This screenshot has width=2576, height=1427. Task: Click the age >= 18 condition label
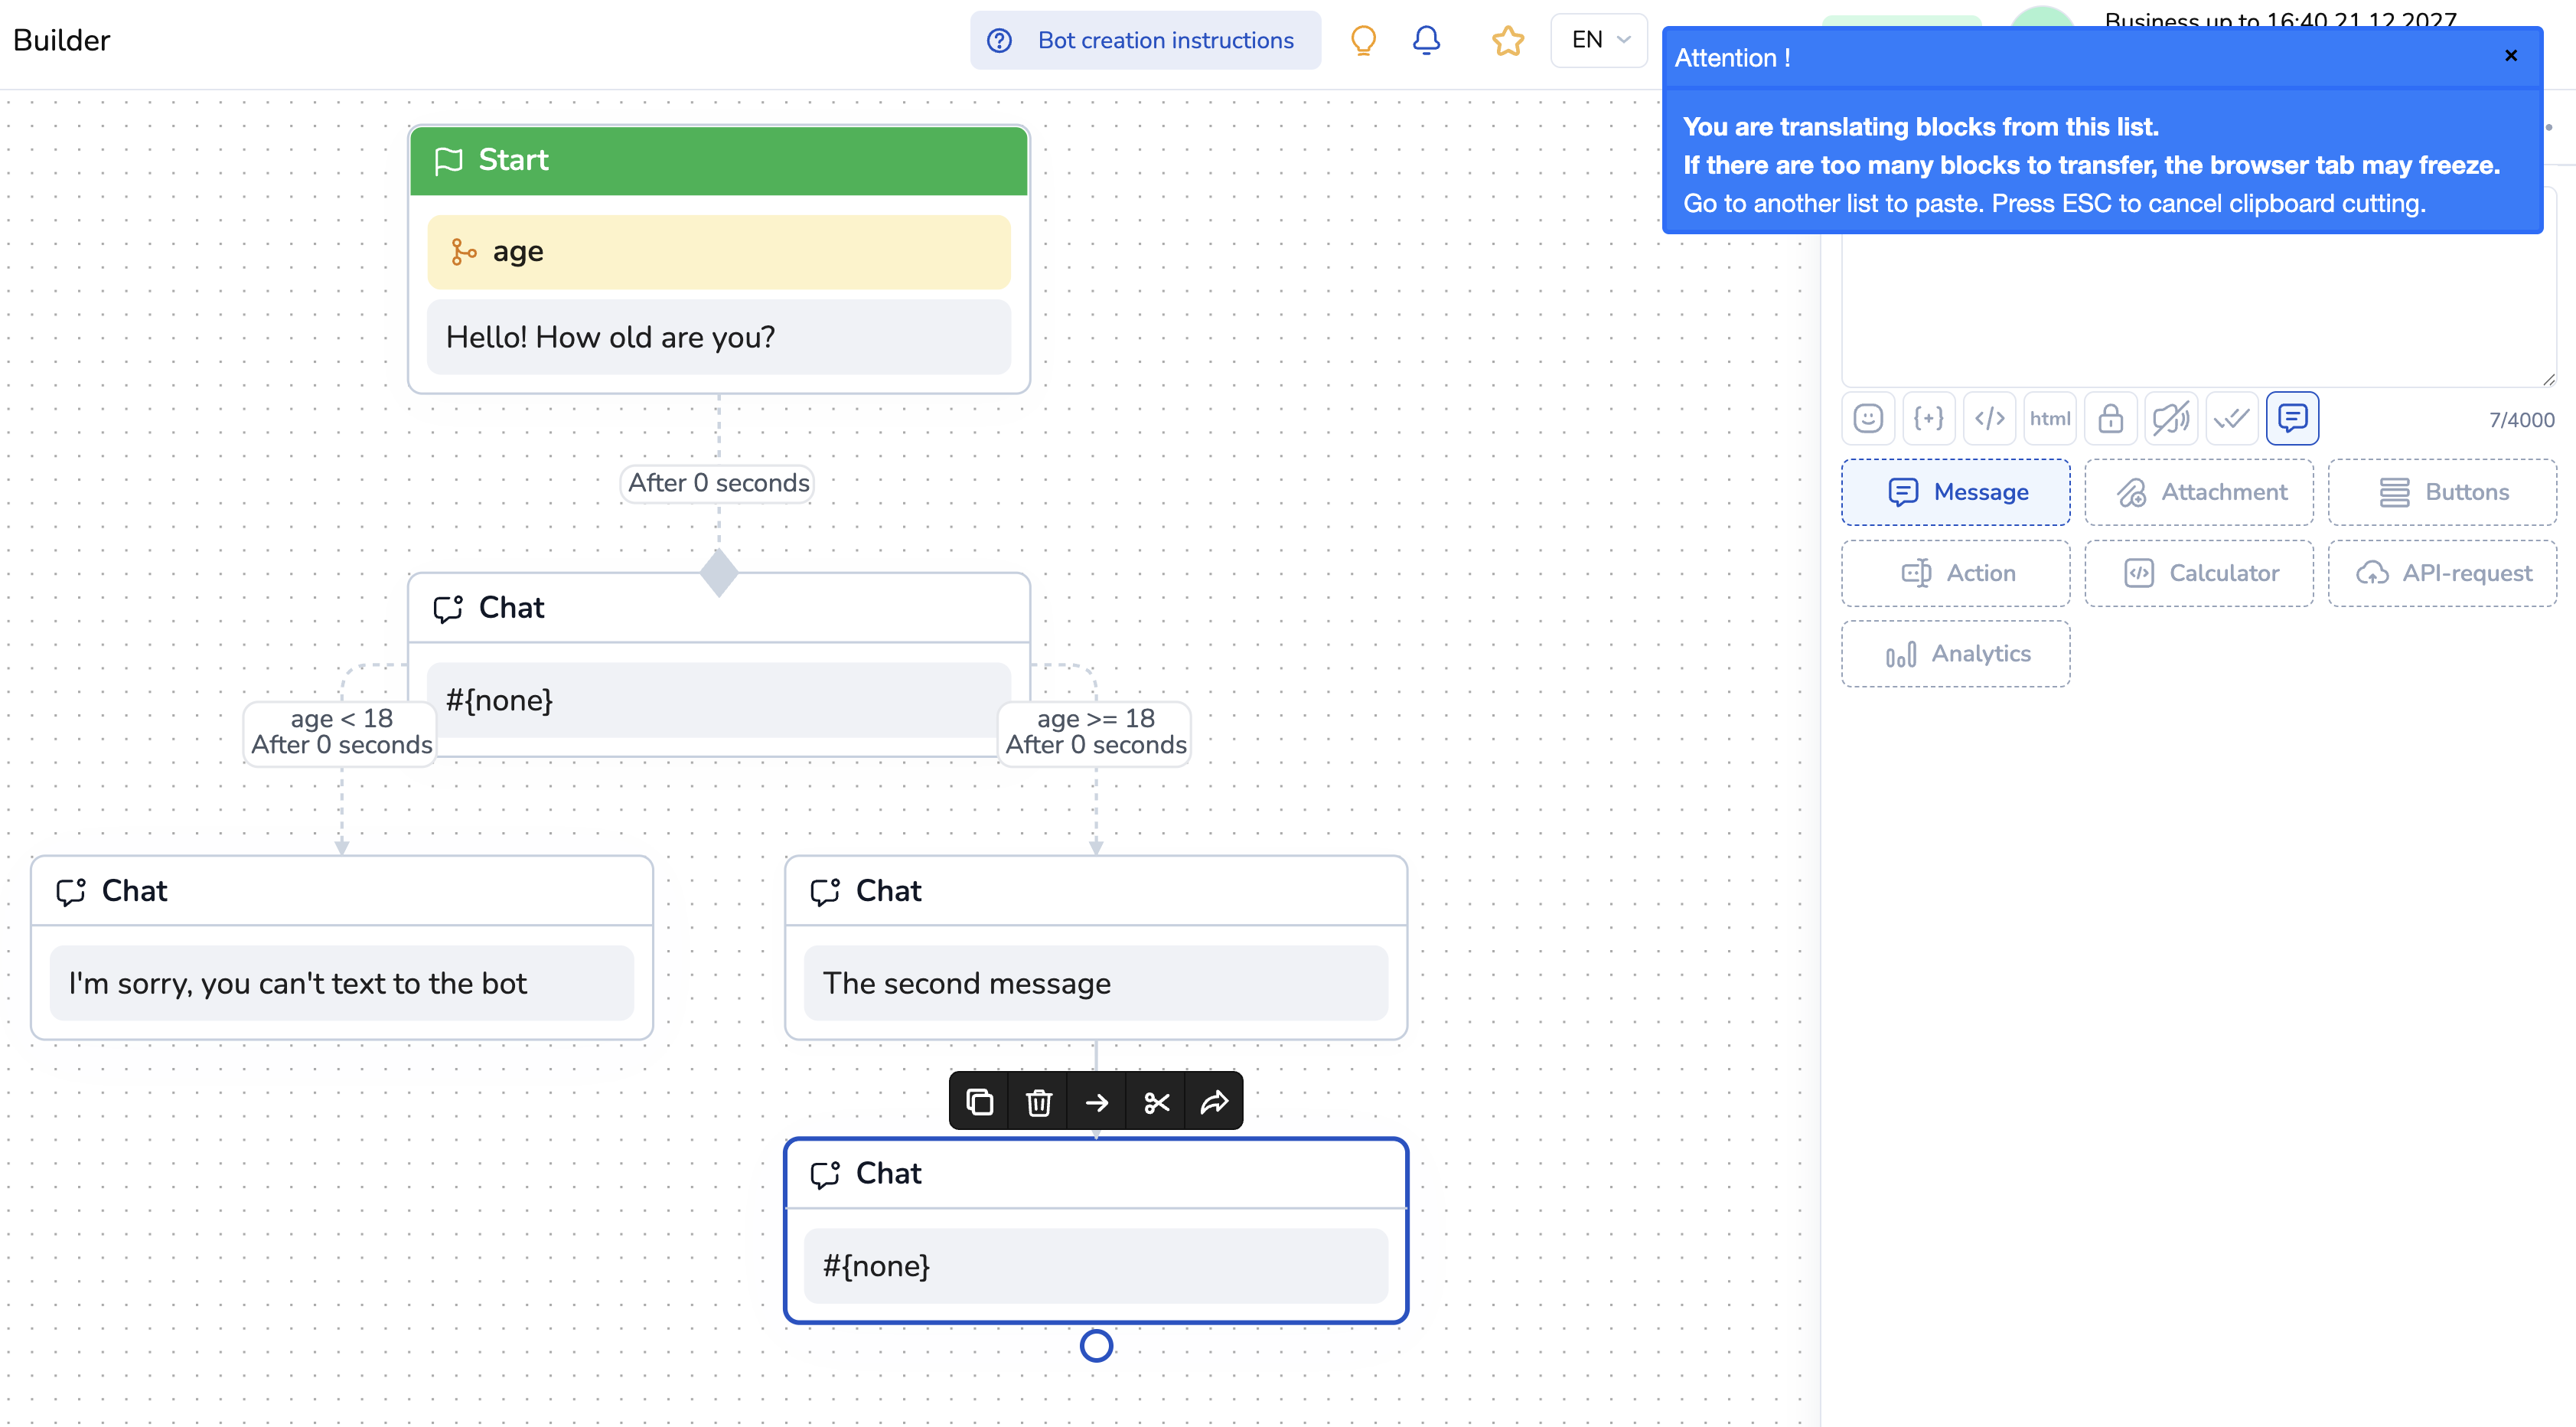(1095, 732)
